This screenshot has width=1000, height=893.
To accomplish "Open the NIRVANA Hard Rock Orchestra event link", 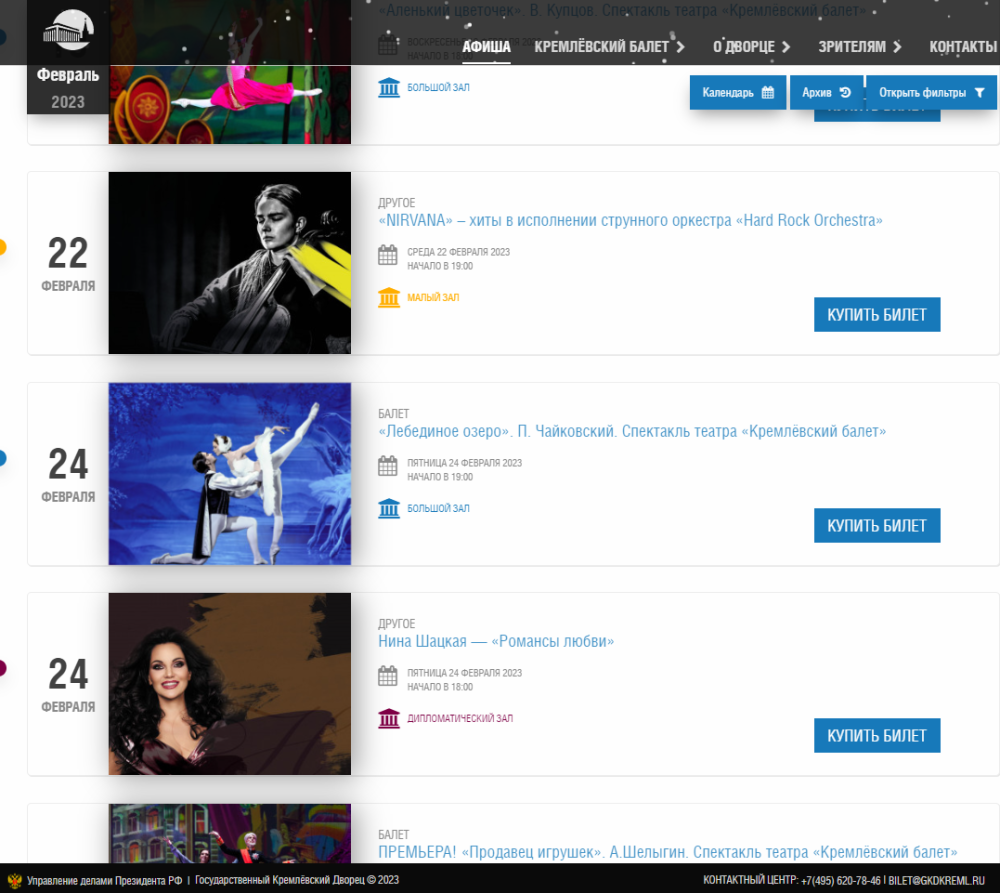I will pos(630,221).
